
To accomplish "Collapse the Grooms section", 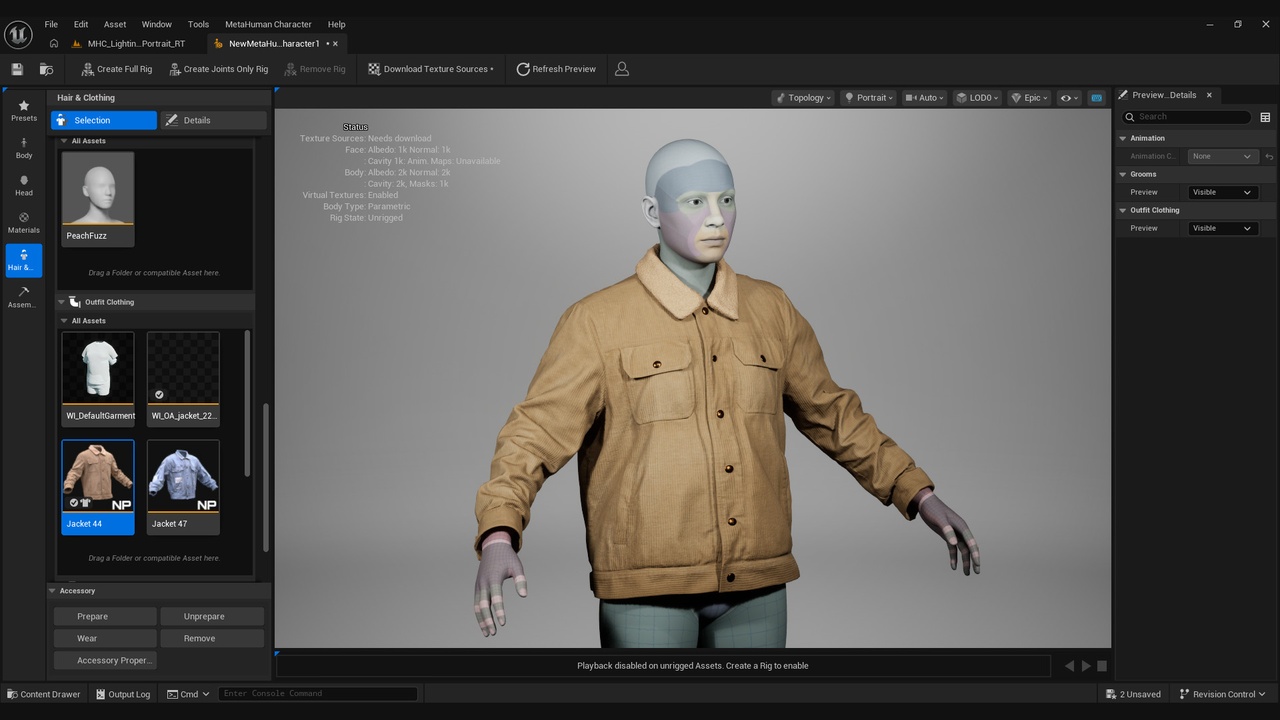I will click(1123, 174).
